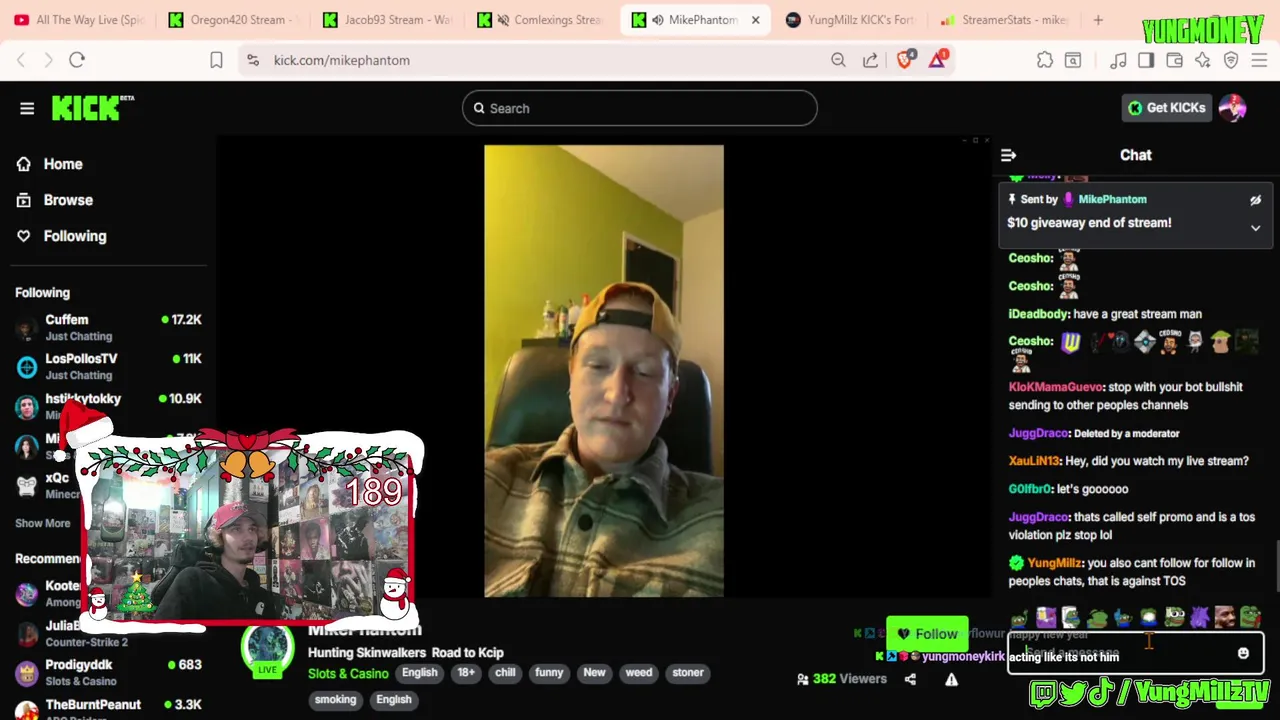Select the 18+ tag
1280x720 pixels.
466,673
